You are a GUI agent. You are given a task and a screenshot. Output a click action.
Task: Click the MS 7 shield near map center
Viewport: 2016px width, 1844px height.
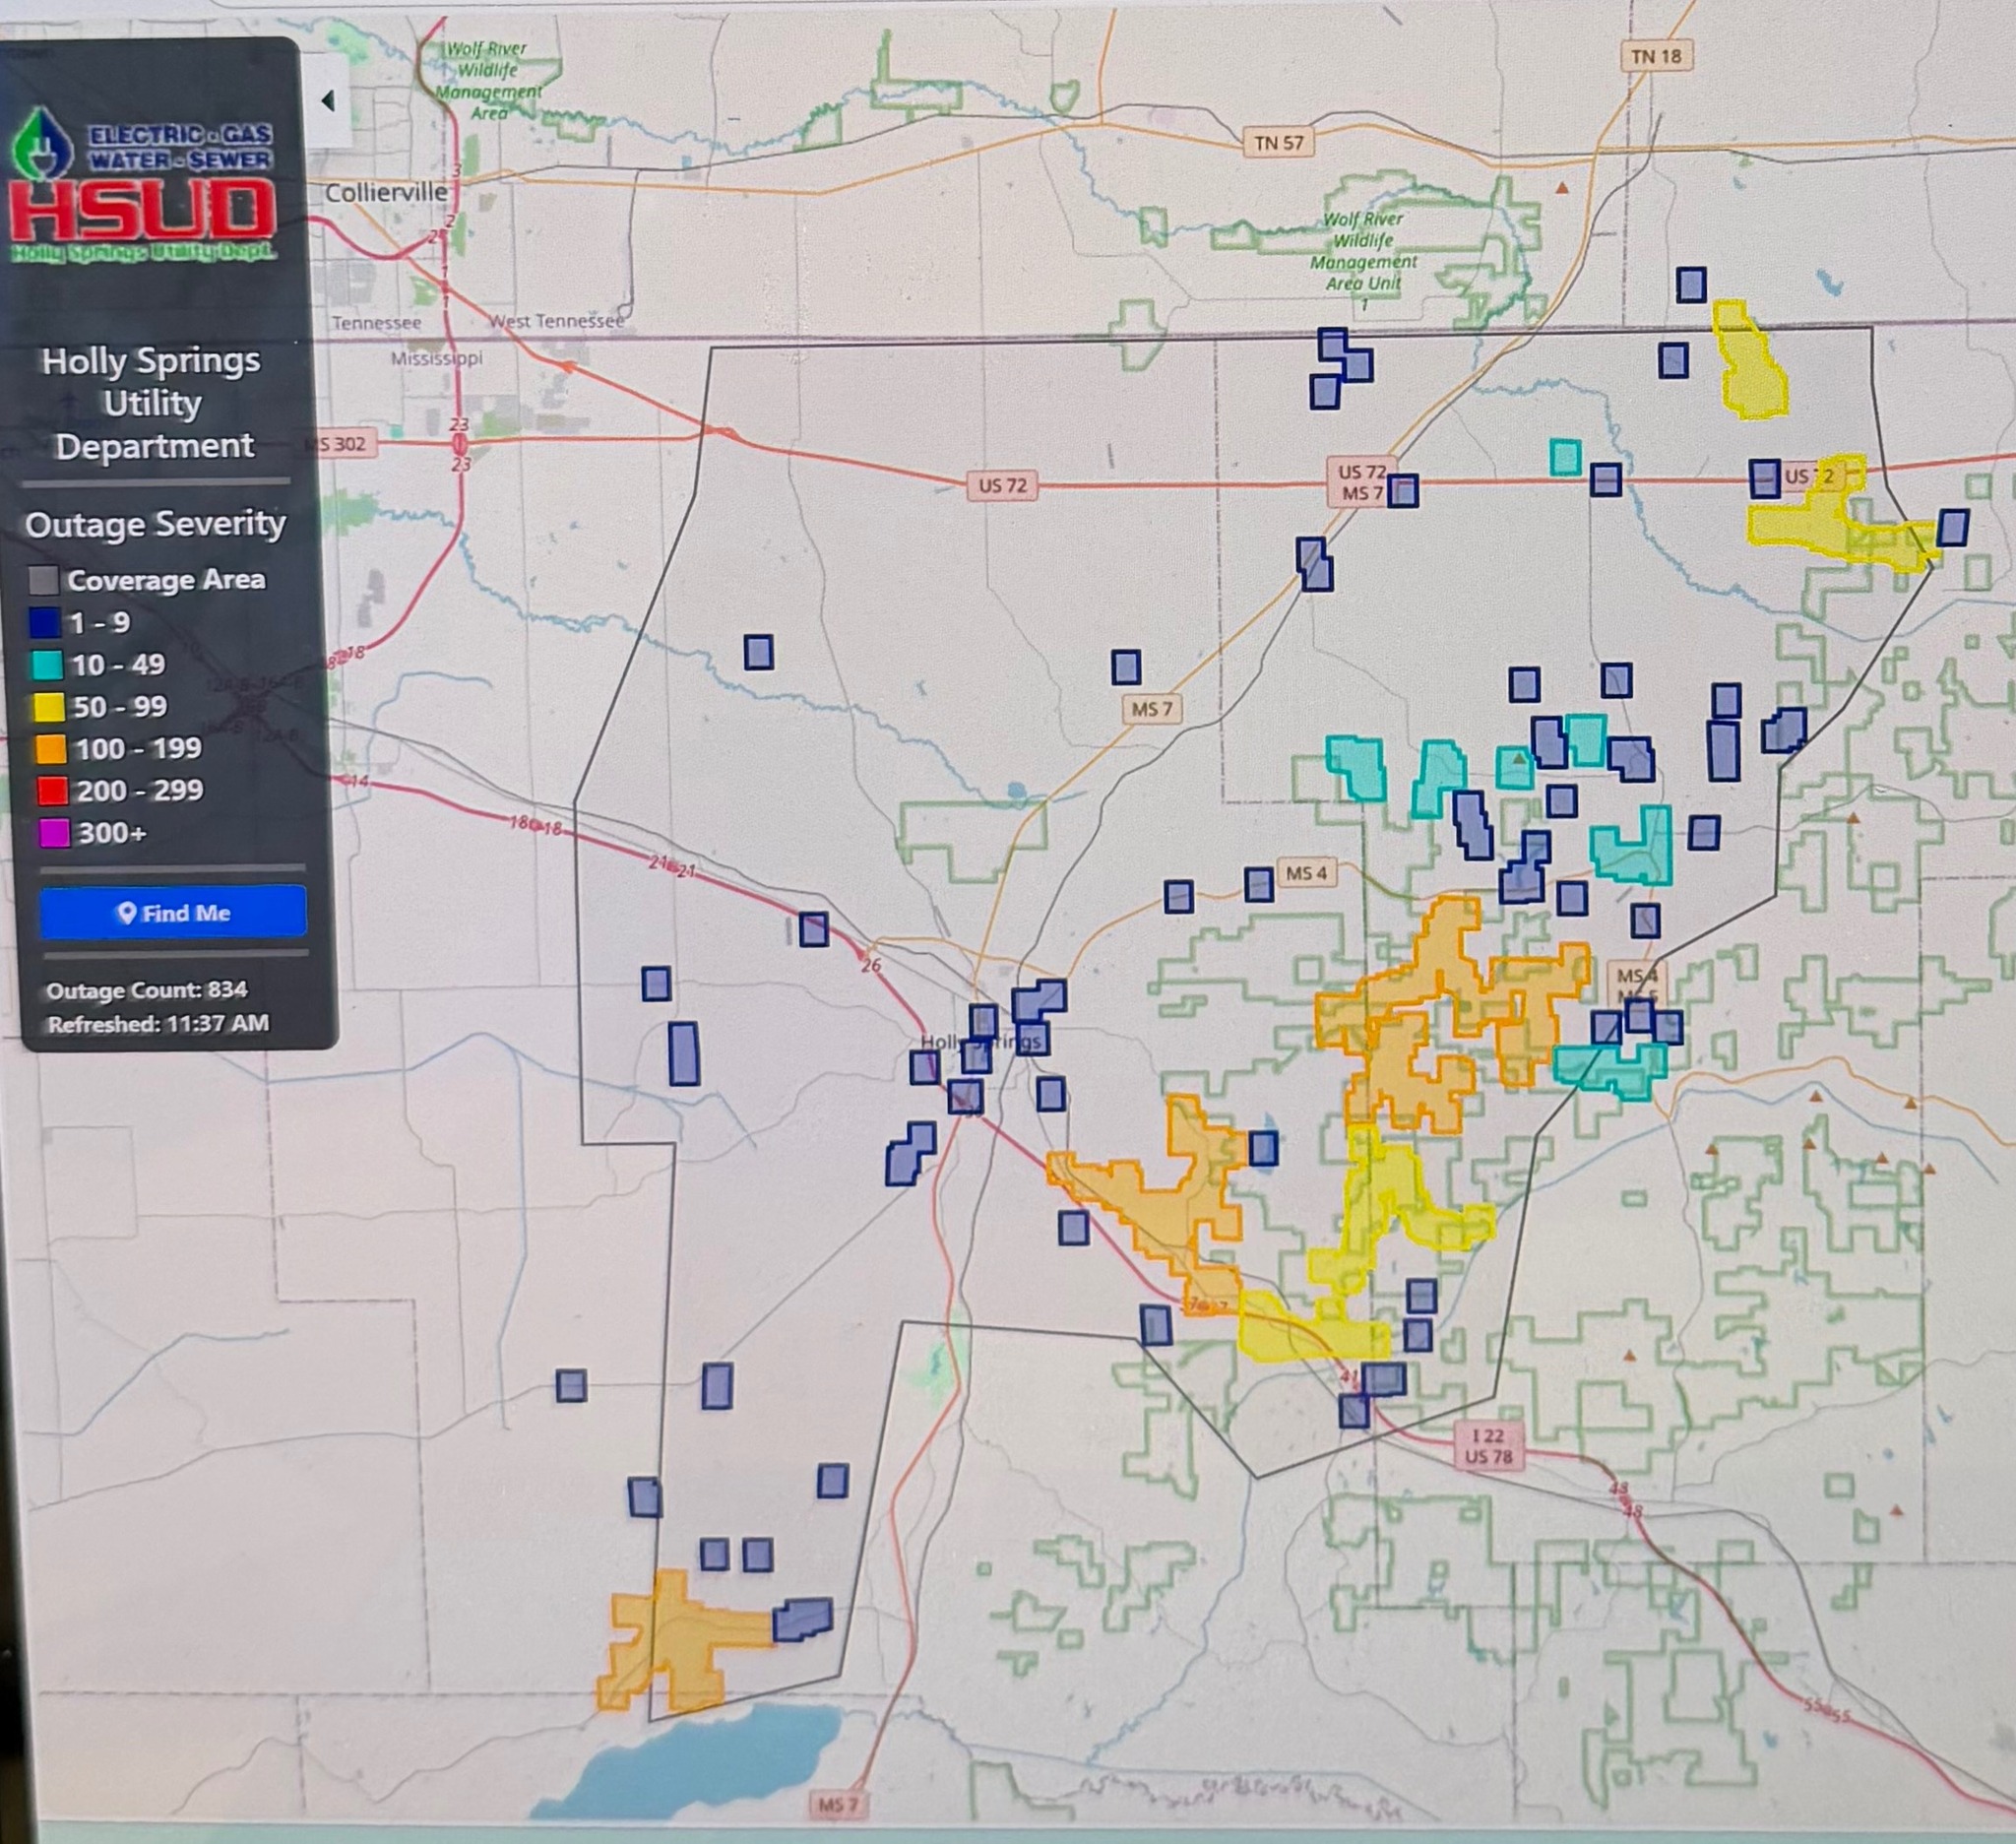coord(1151,709)
